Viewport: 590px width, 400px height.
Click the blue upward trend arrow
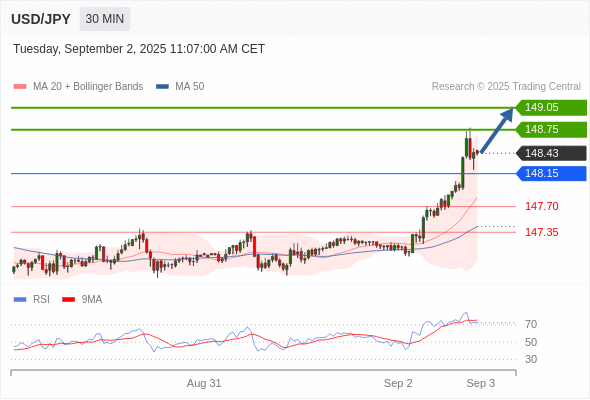[x=497, y=130]
